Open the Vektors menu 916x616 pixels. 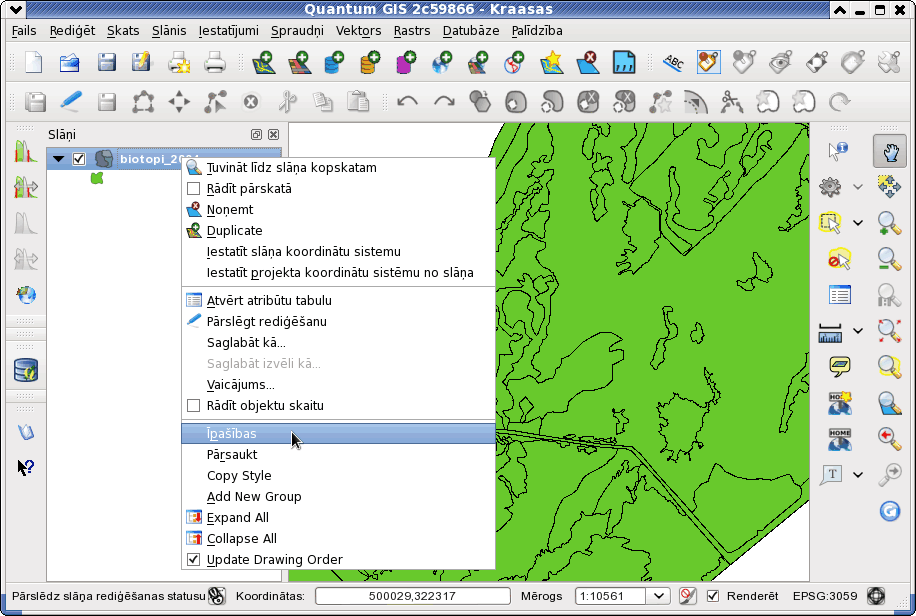[358, 31]
